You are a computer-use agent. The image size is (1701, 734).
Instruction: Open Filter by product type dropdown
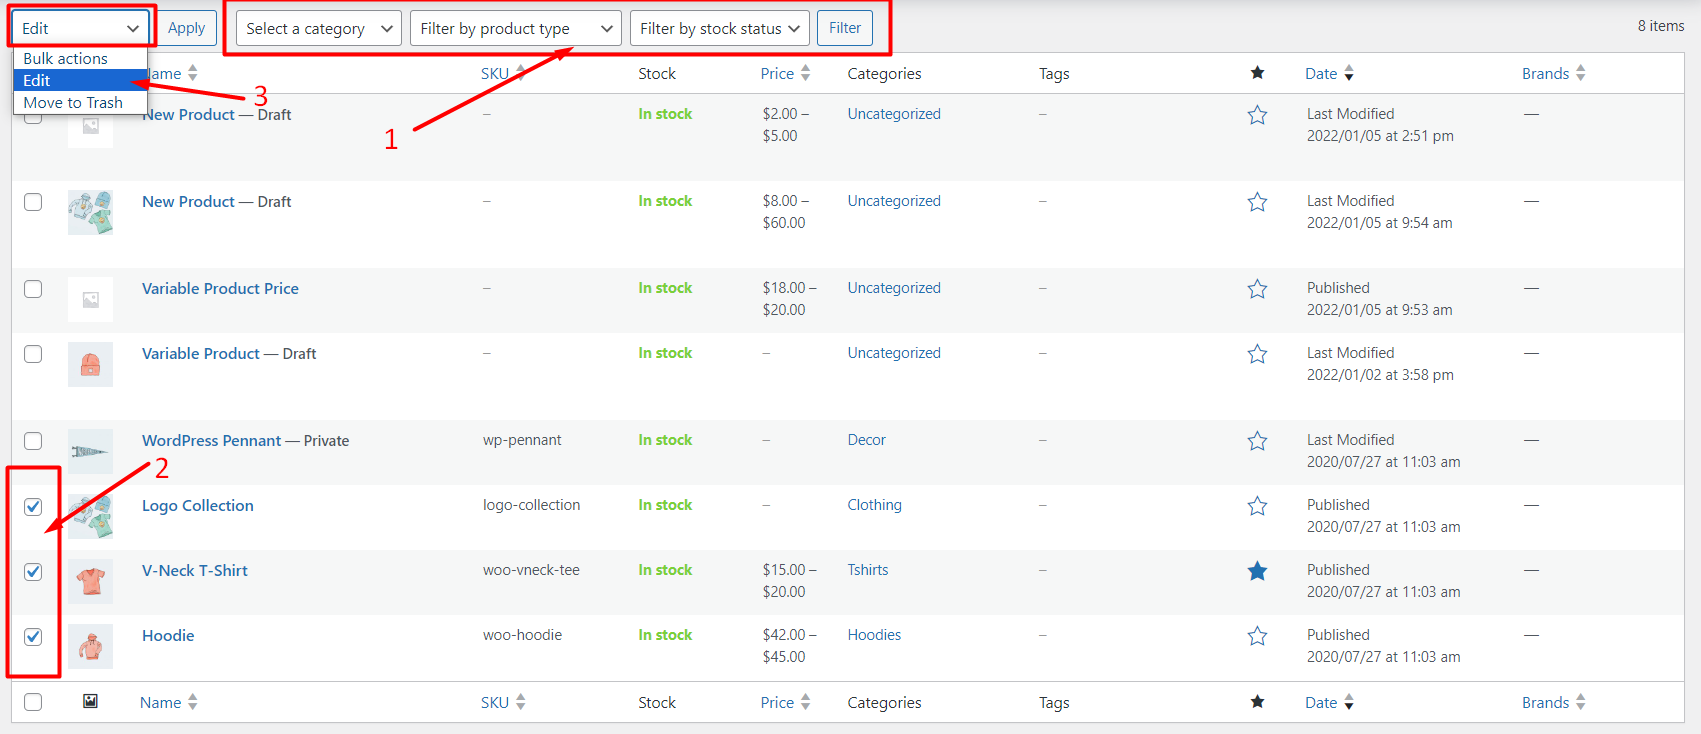click(x=516, y=28)
